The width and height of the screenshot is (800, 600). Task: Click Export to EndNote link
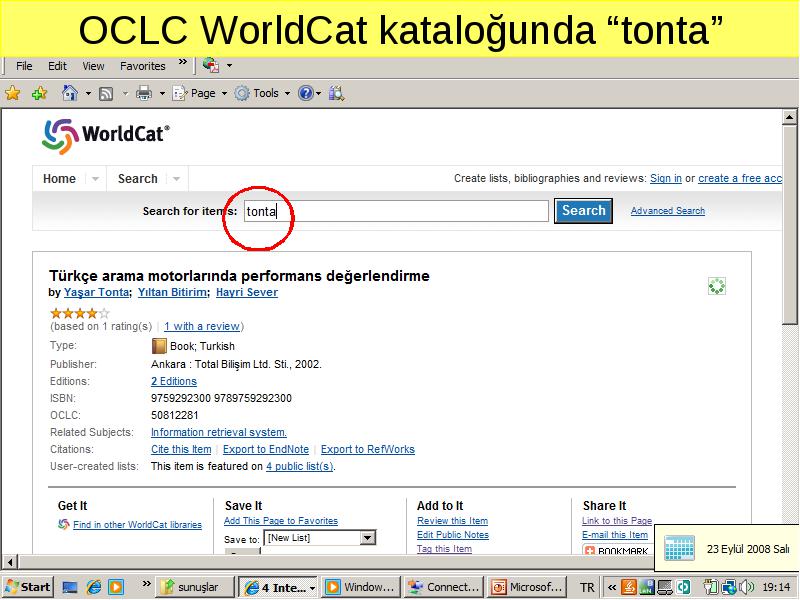coord(266,449)
